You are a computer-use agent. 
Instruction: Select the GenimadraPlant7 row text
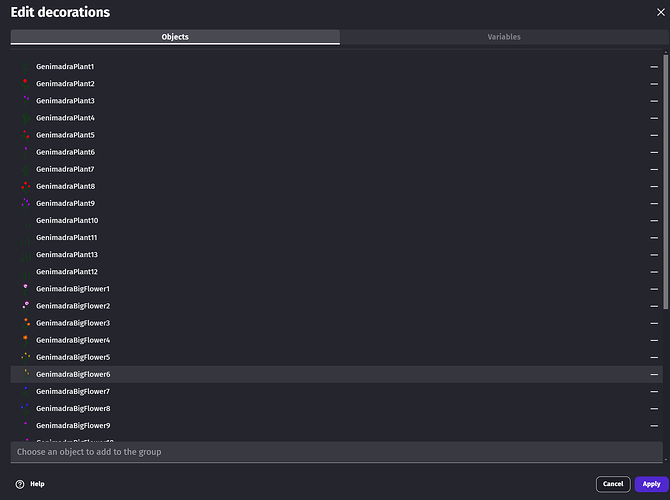65,169
